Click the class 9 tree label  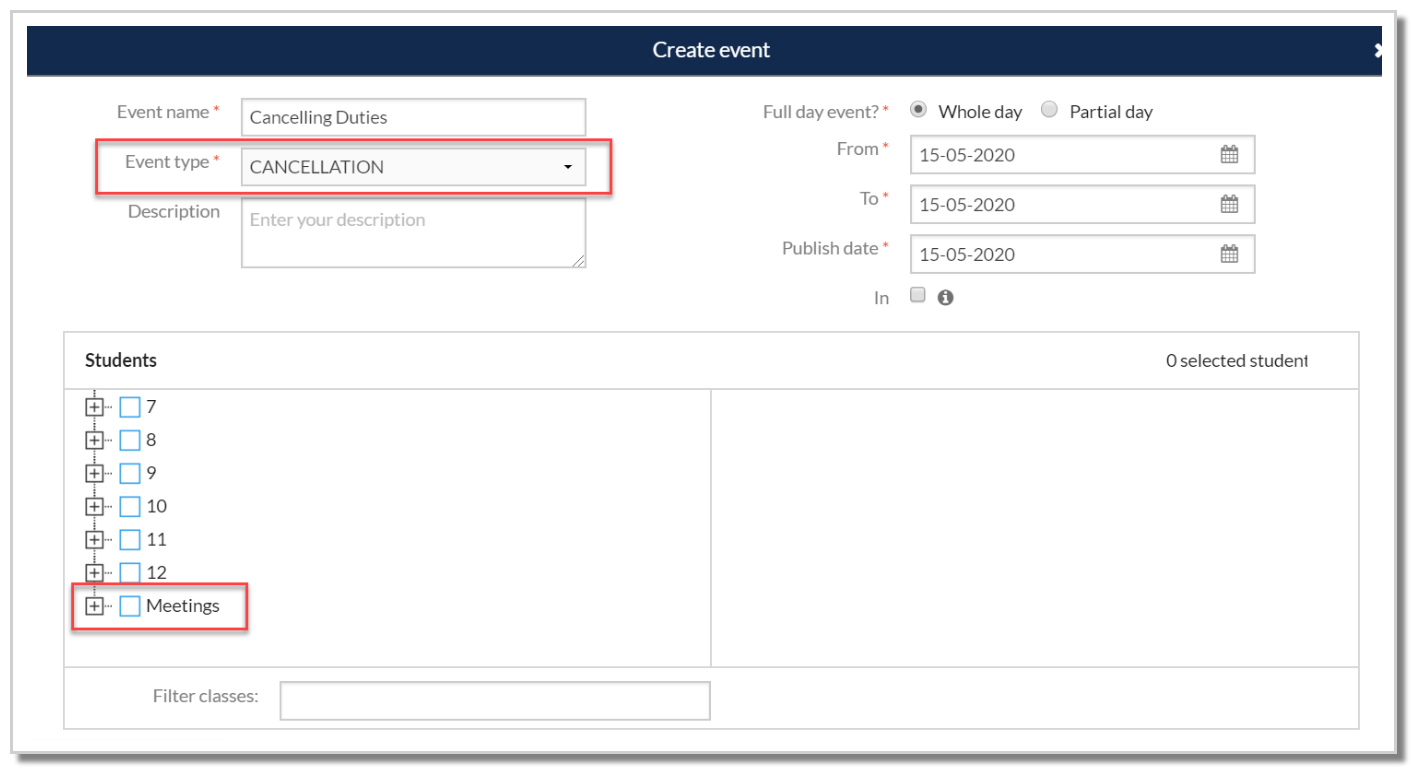[x=151, y=473]
